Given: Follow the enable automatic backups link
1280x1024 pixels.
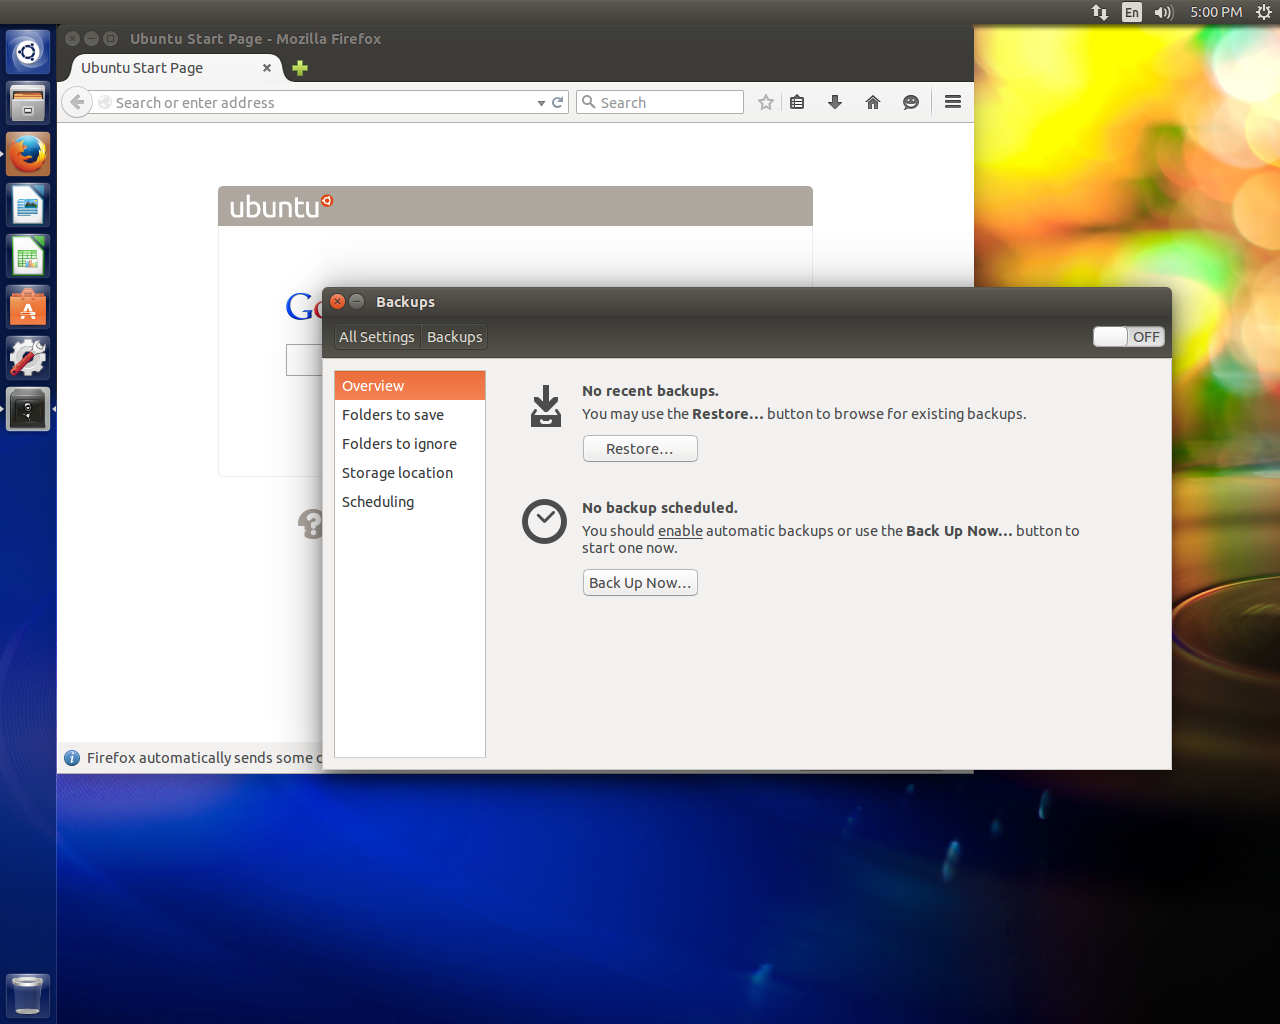Looking at the screenshot, I should [x=680, y=531].
